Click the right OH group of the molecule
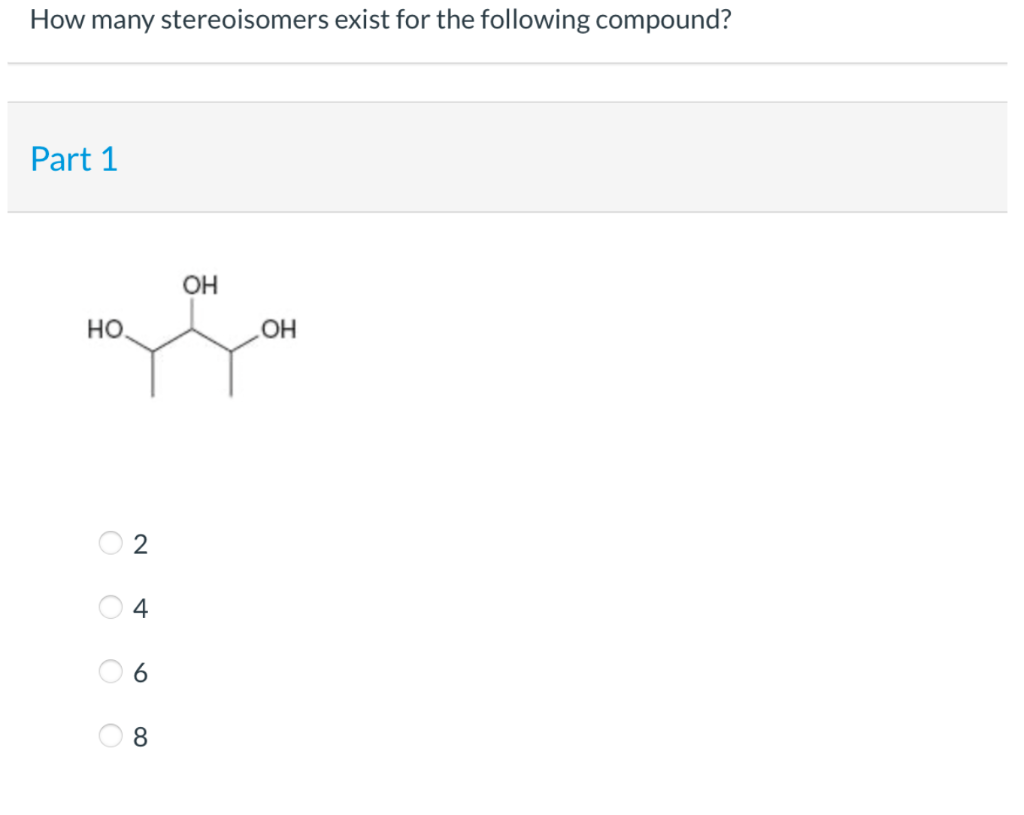1024x815 pixels. pyautogui.click(x=279, y=329)
